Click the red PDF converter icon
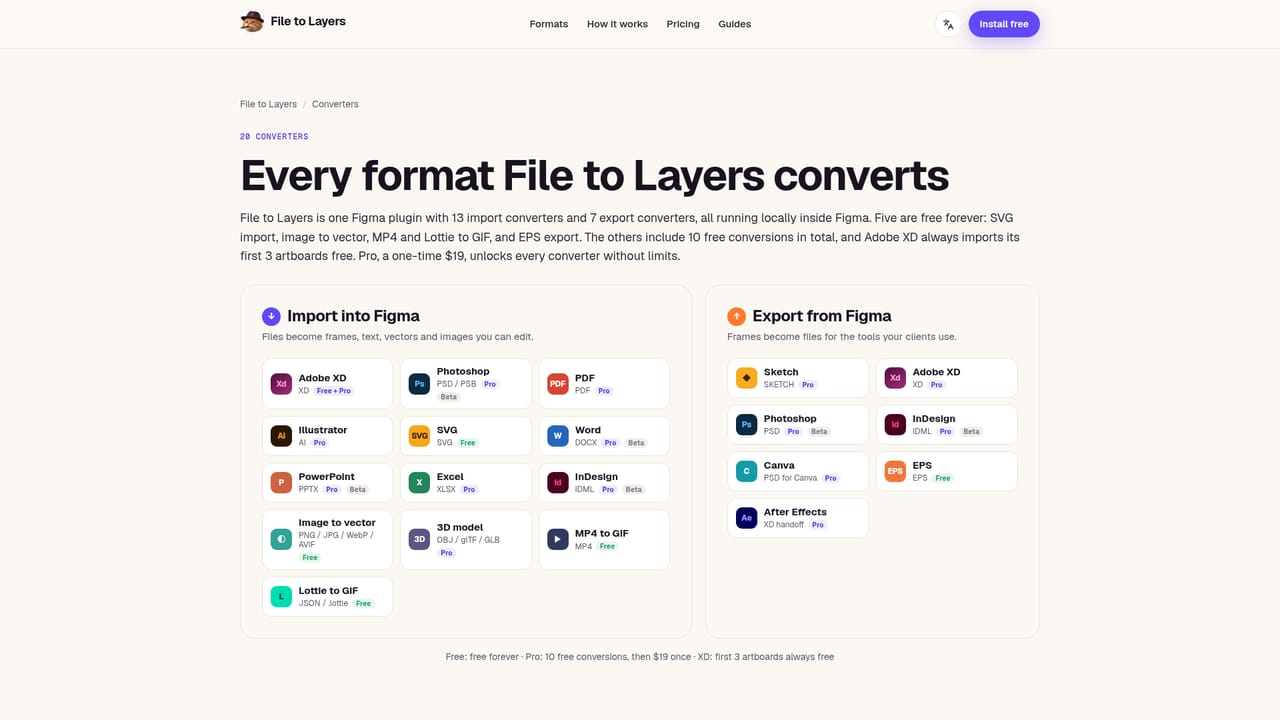This screenshot has height=720, width=1280. point(558,384)
